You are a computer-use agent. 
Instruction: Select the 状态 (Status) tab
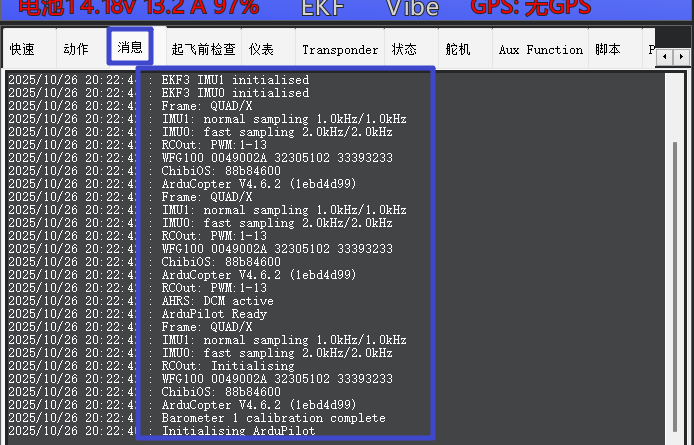[404, 49]
